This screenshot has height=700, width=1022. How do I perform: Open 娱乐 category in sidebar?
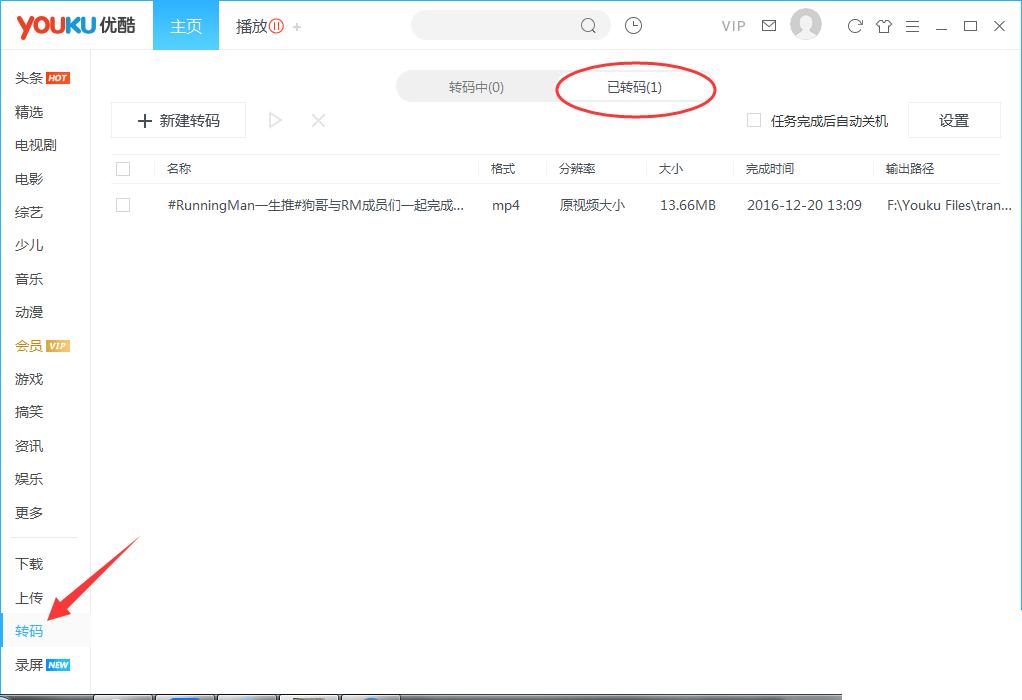click(29, 479)
